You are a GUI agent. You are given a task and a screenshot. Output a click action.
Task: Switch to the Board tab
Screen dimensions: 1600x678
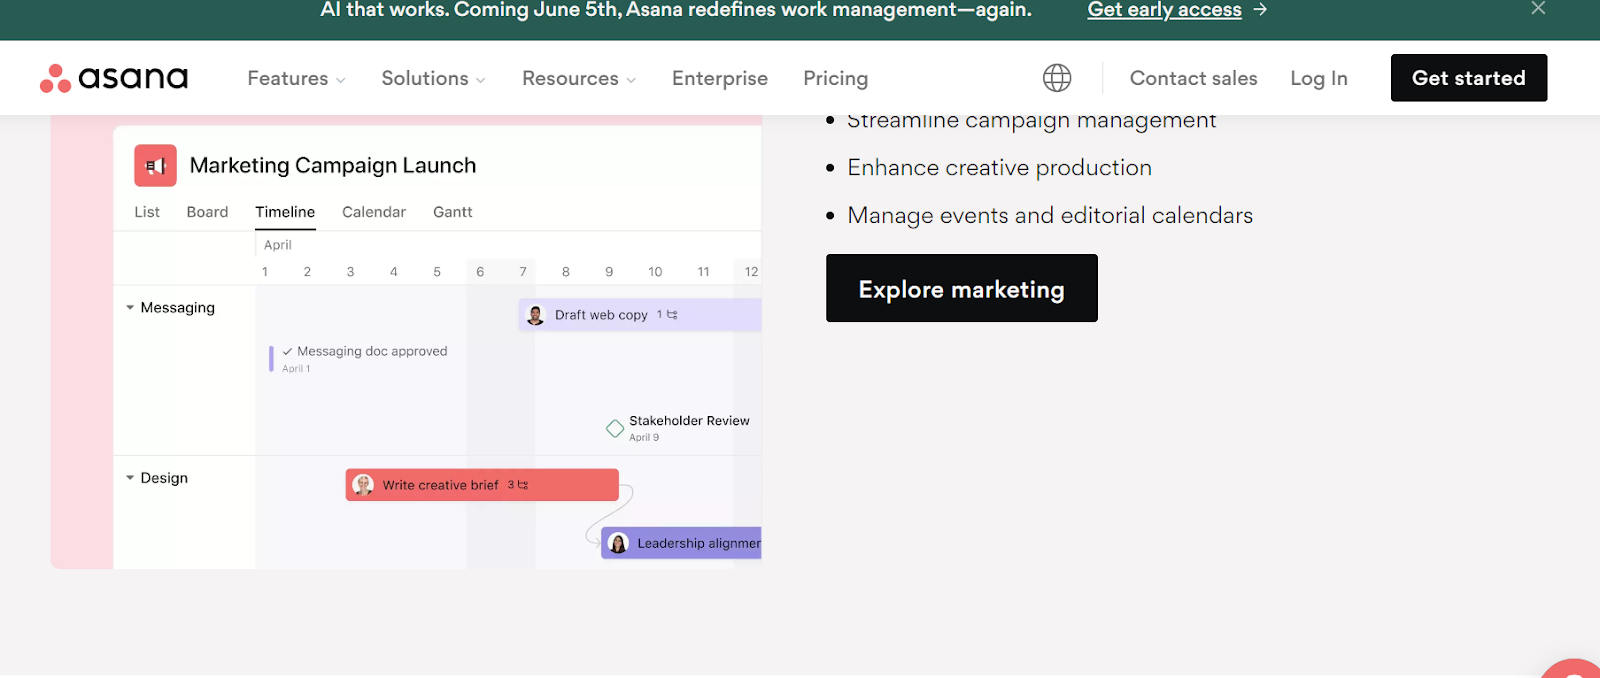tap(207, 212)
